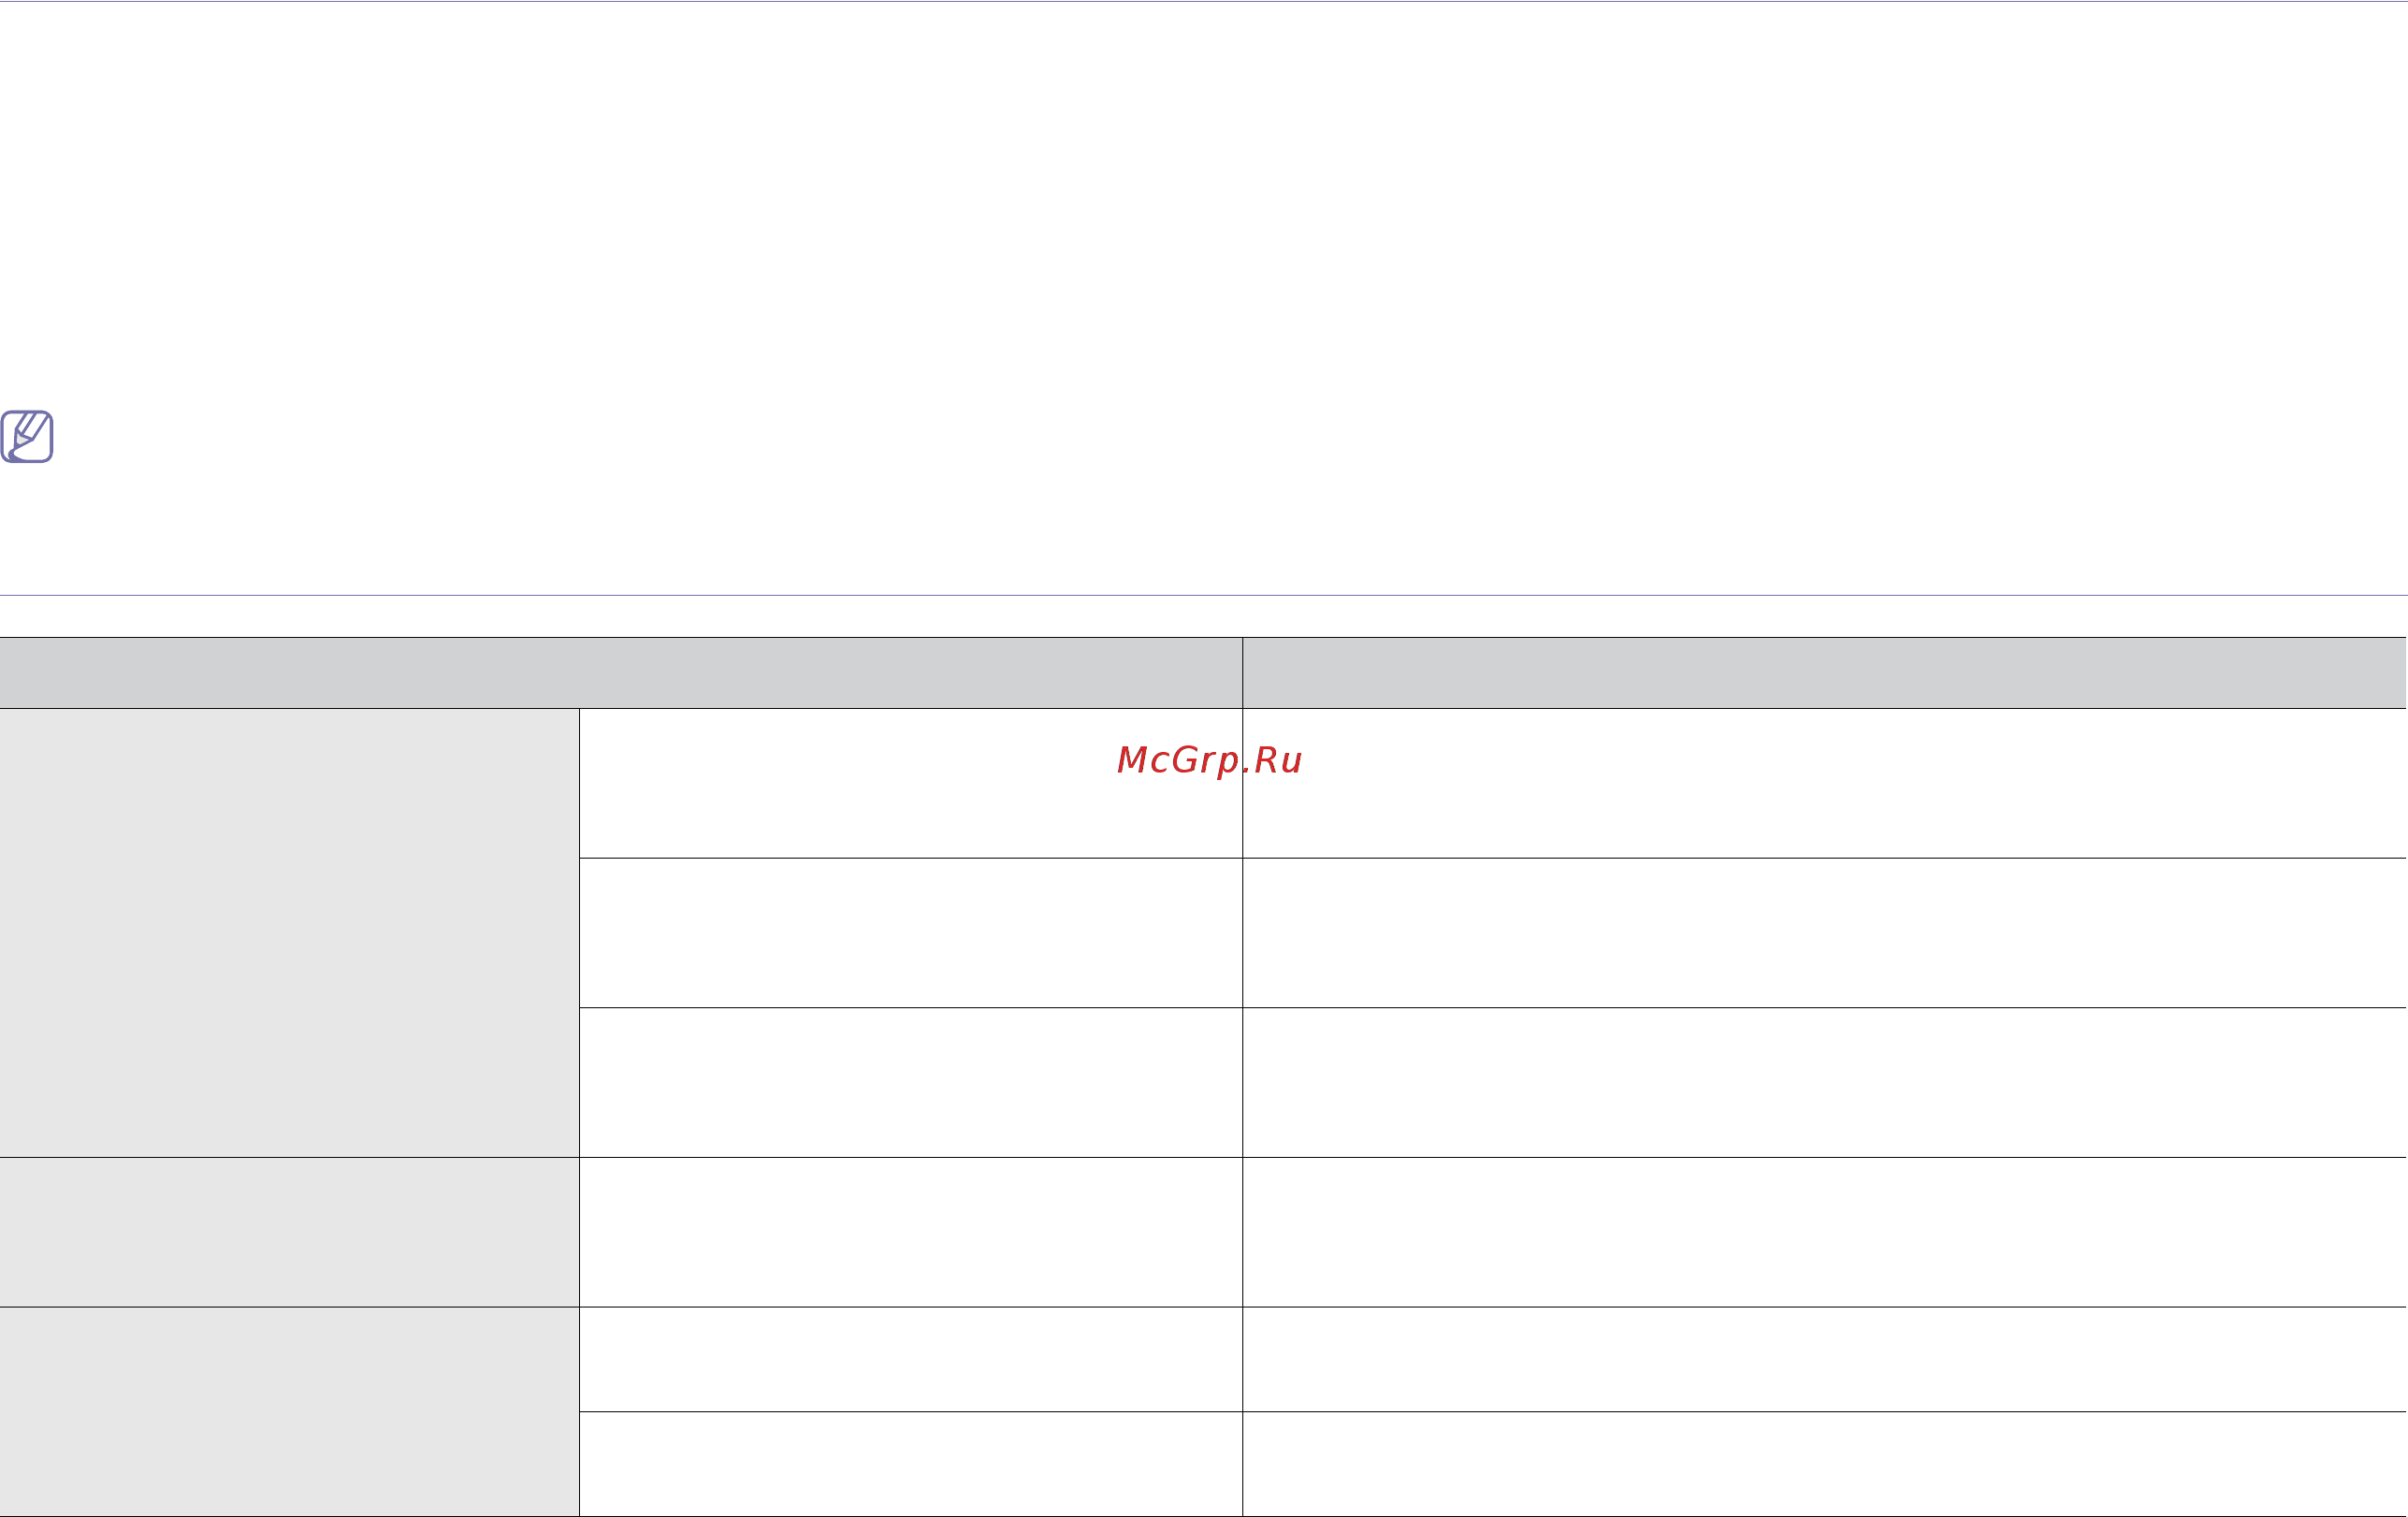Click the tall gray first-column cell
This screenshot has height=1517, width=2408.
289,933
